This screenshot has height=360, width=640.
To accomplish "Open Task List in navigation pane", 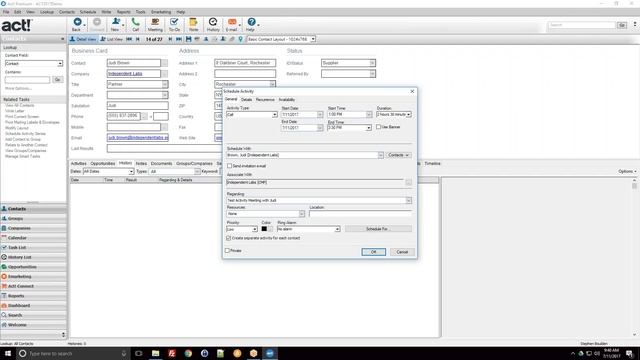I will 33,247.
